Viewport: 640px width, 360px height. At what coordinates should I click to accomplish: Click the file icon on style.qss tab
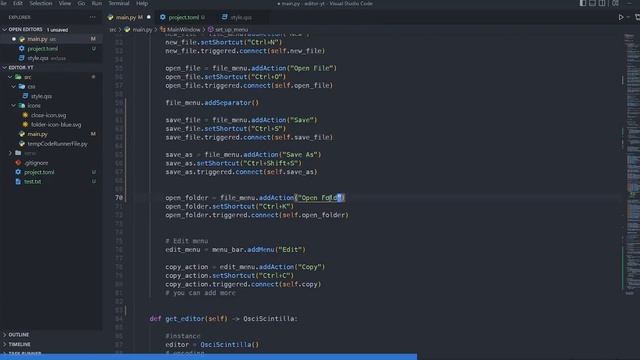click(x=224, y=17)
